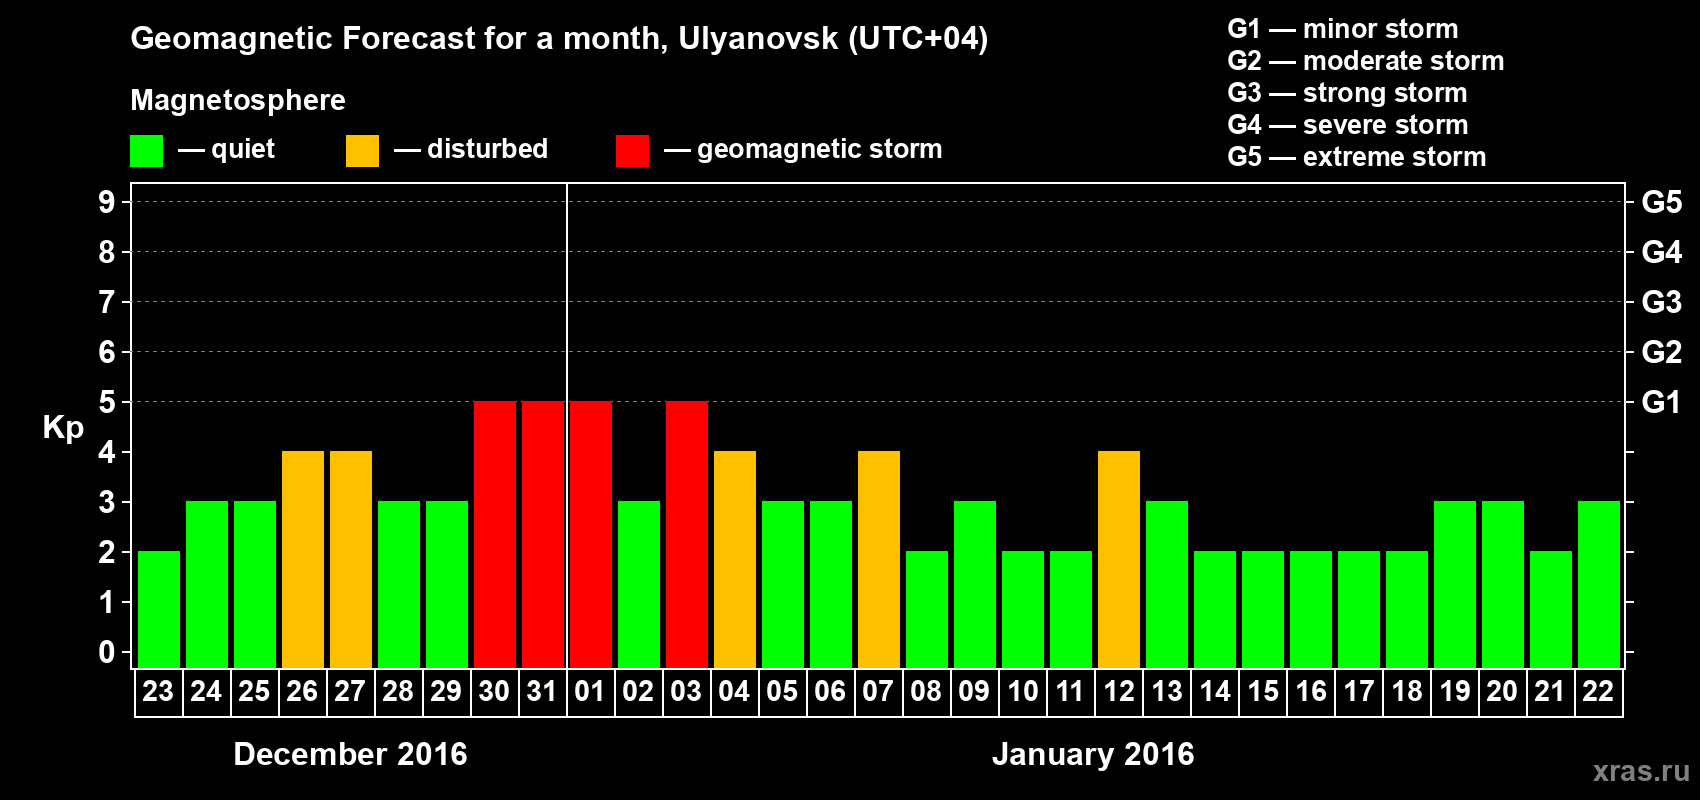Select the green bar for January 19
The height and width of the screenshot is (800, 1700).
1455,584
